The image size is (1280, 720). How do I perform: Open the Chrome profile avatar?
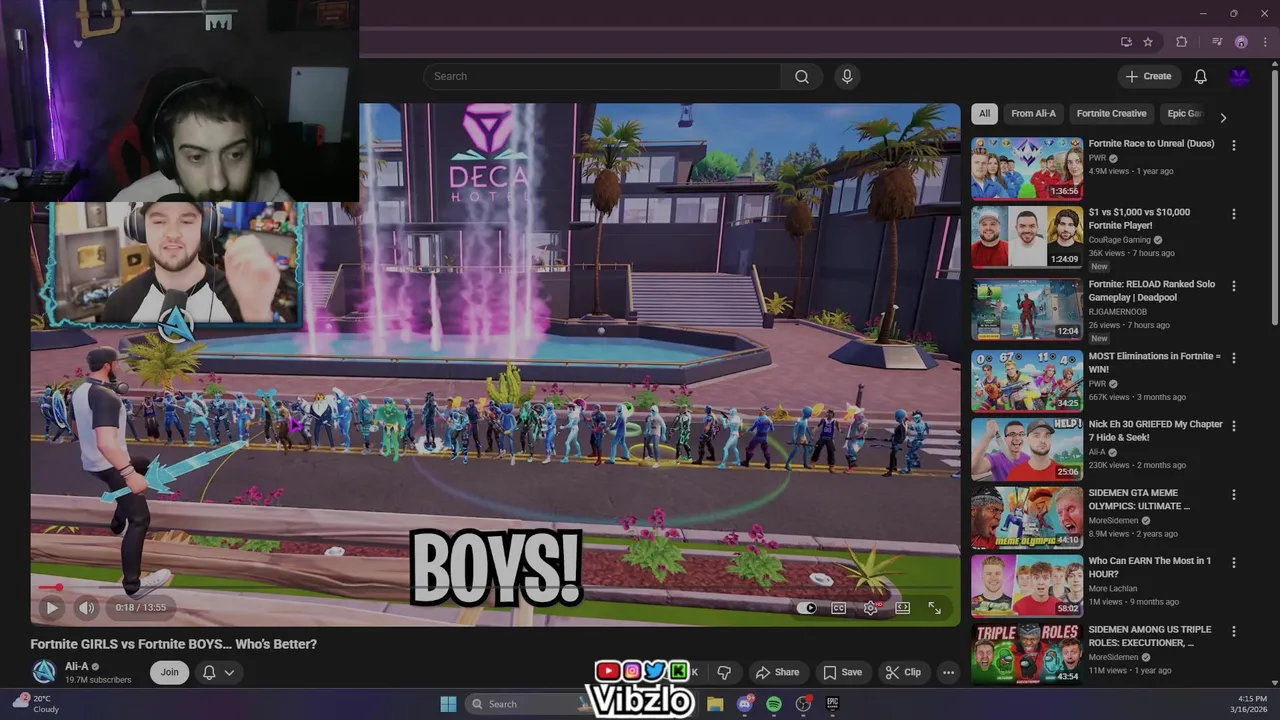[x=1241, y=42]
